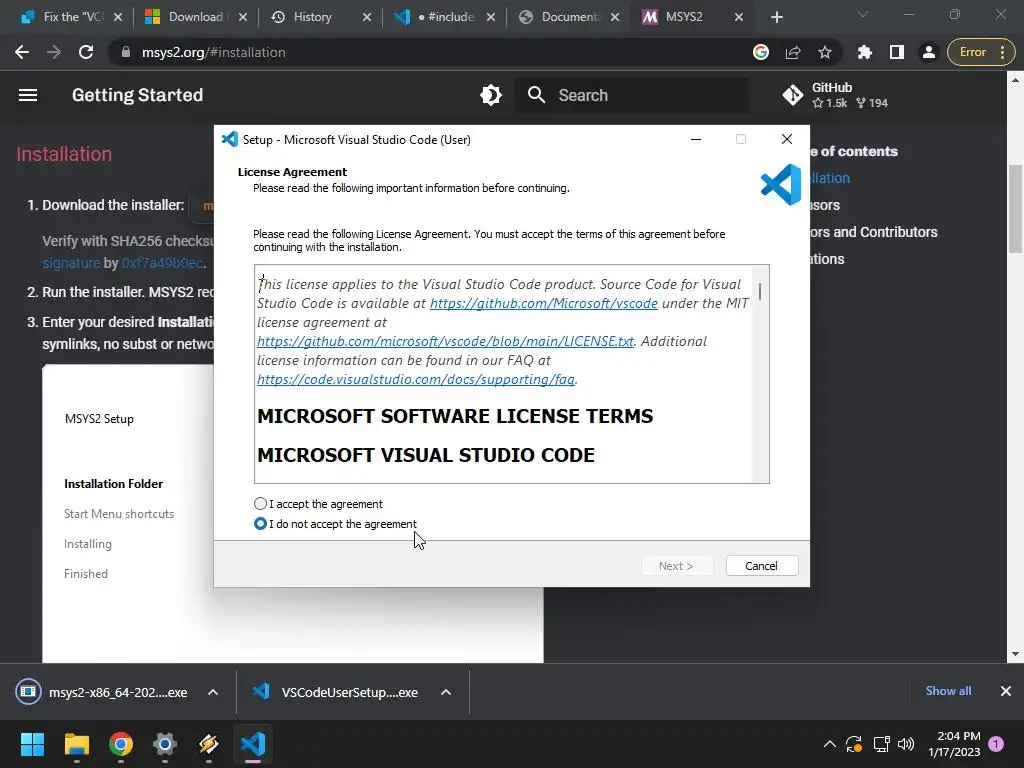Share this page via share icon

(793, 52)
